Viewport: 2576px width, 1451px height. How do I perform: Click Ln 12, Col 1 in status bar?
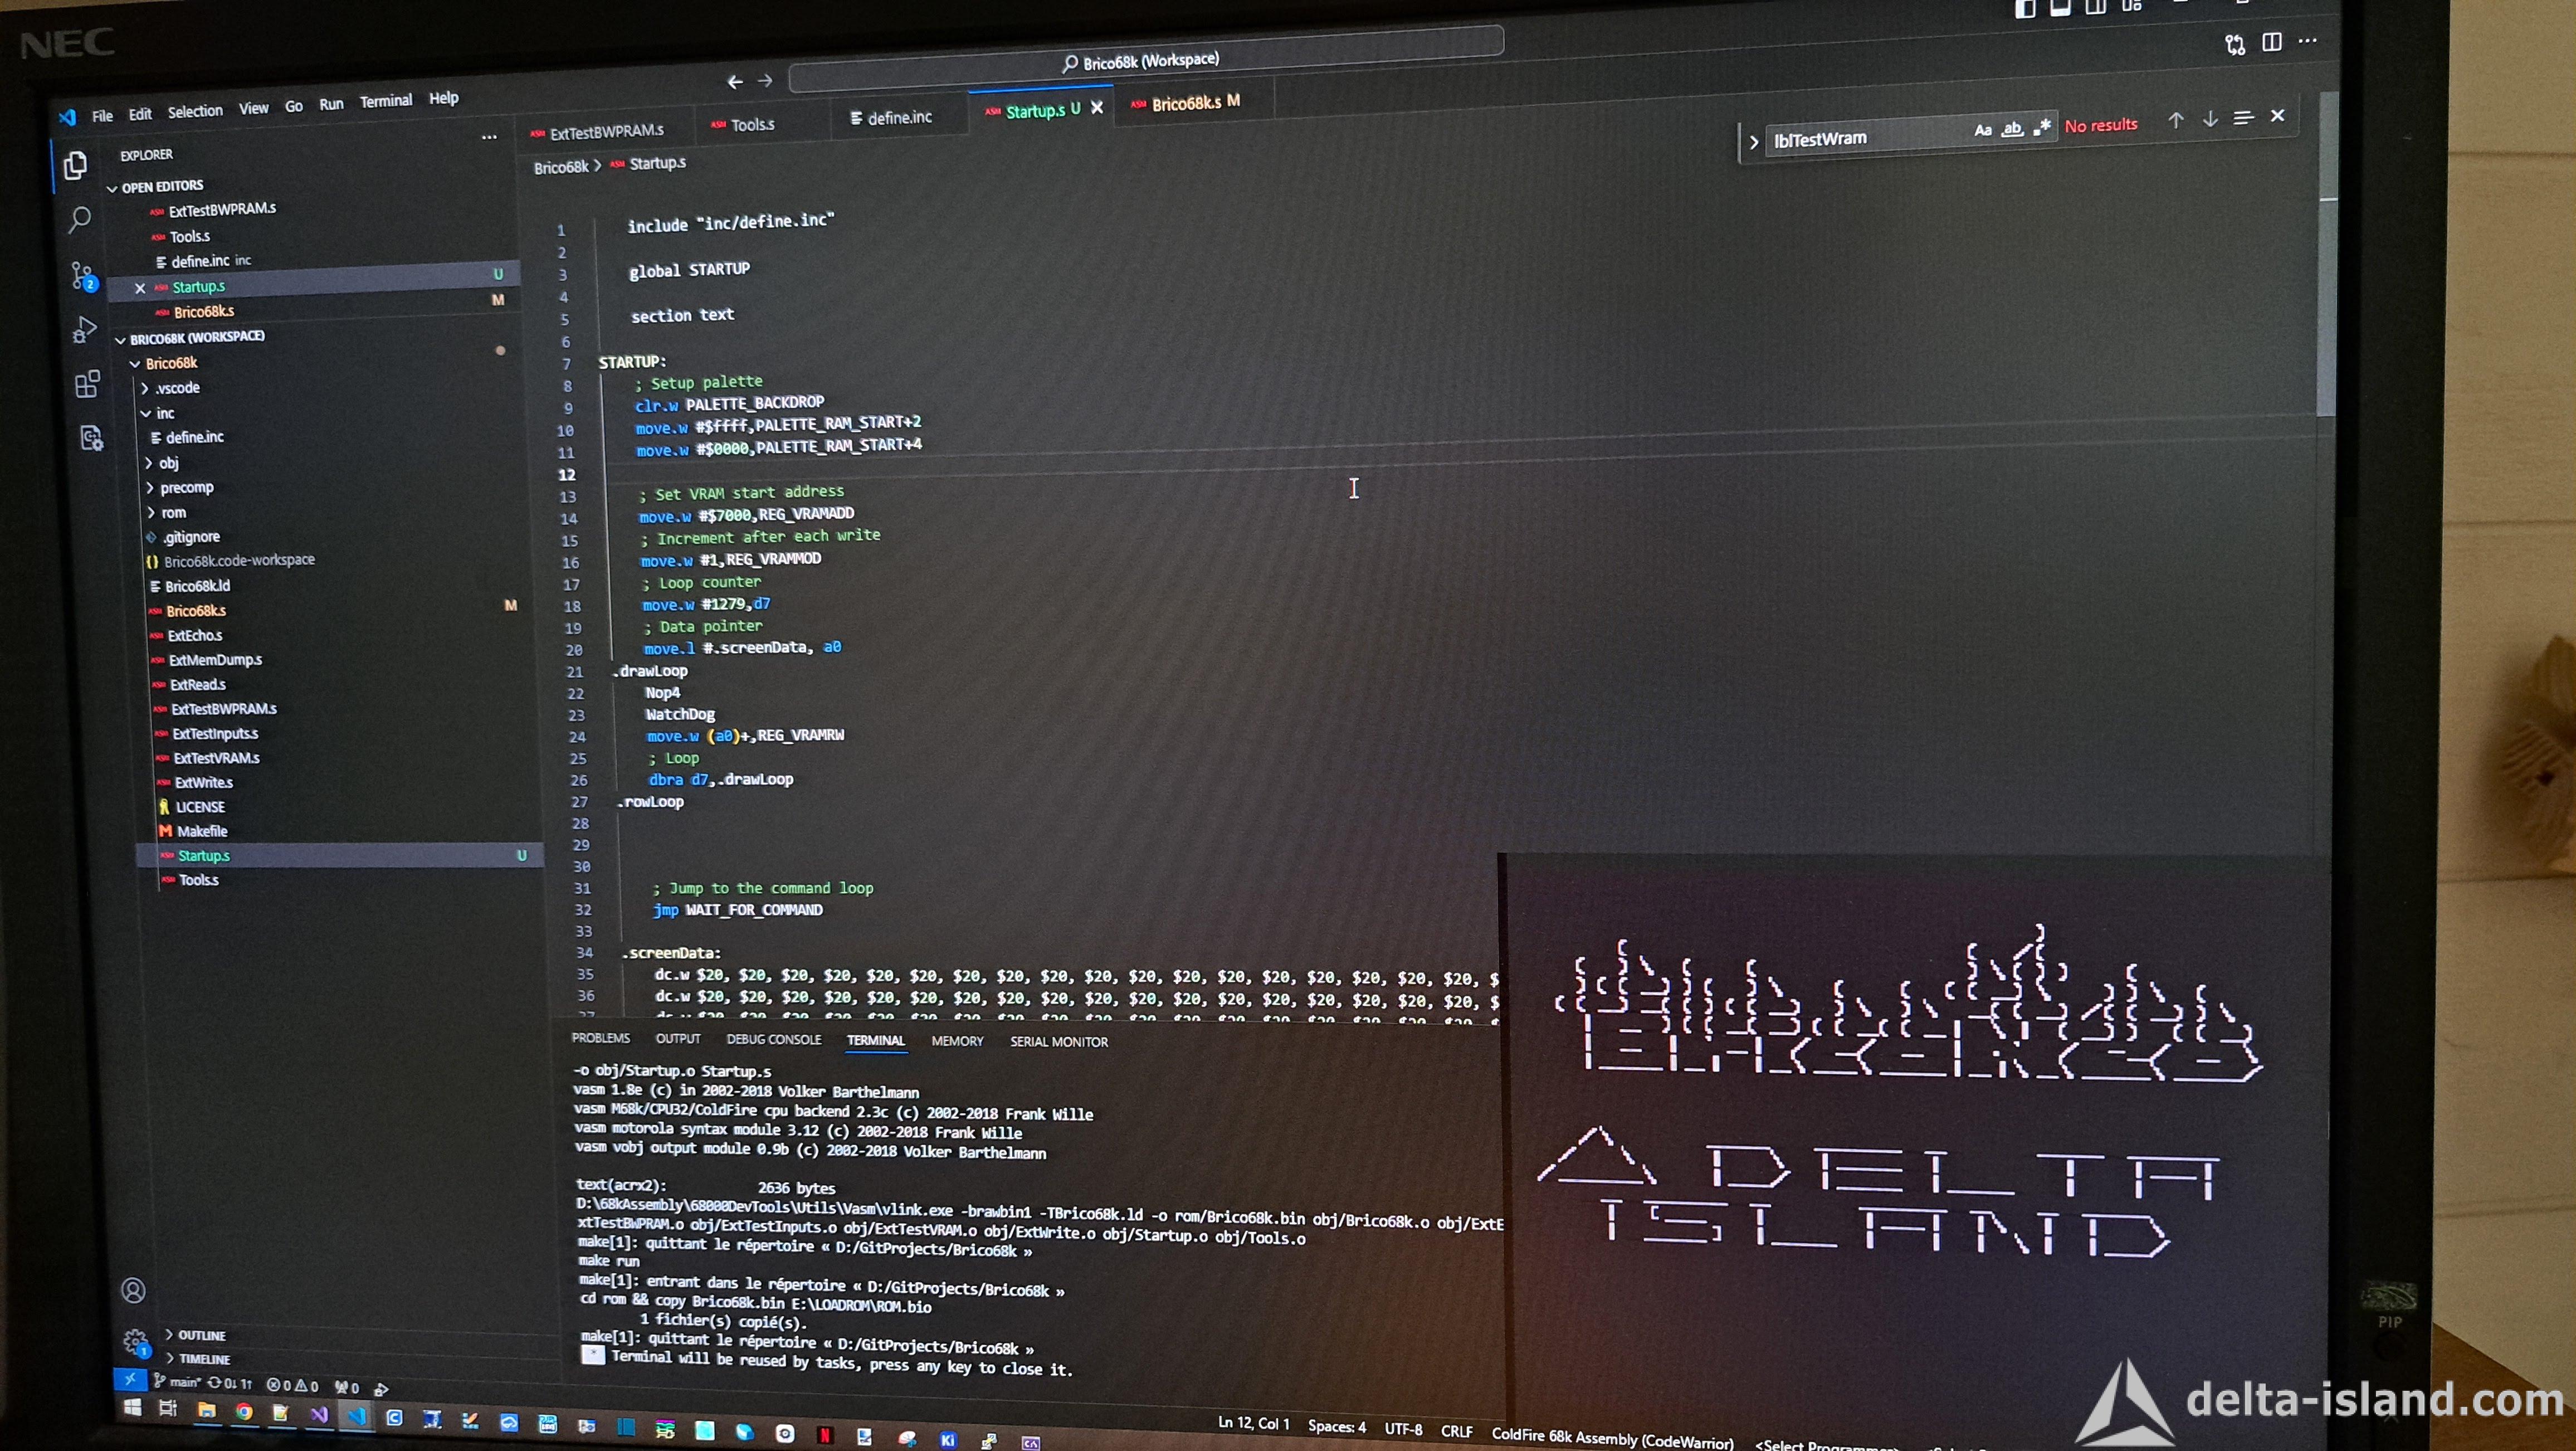tap(1253, 1423)
